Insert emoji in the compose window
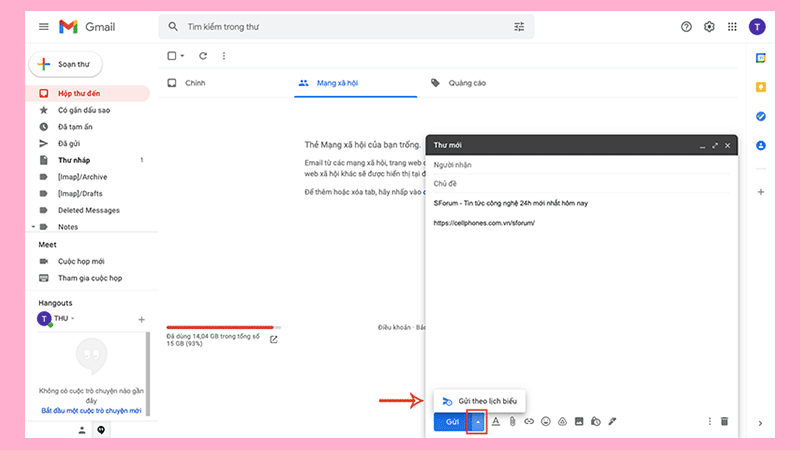800x450 pixels. click(546, 421)
